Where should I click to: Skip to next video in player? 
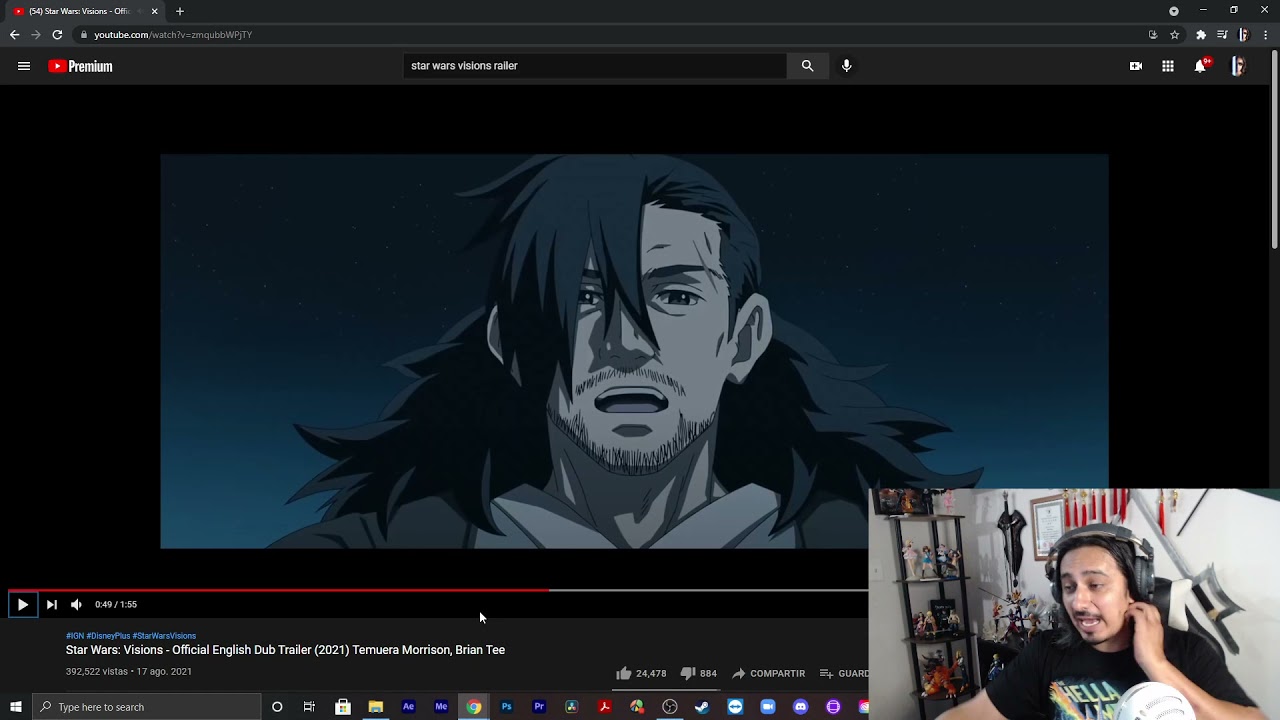click(x=52, y=604)
